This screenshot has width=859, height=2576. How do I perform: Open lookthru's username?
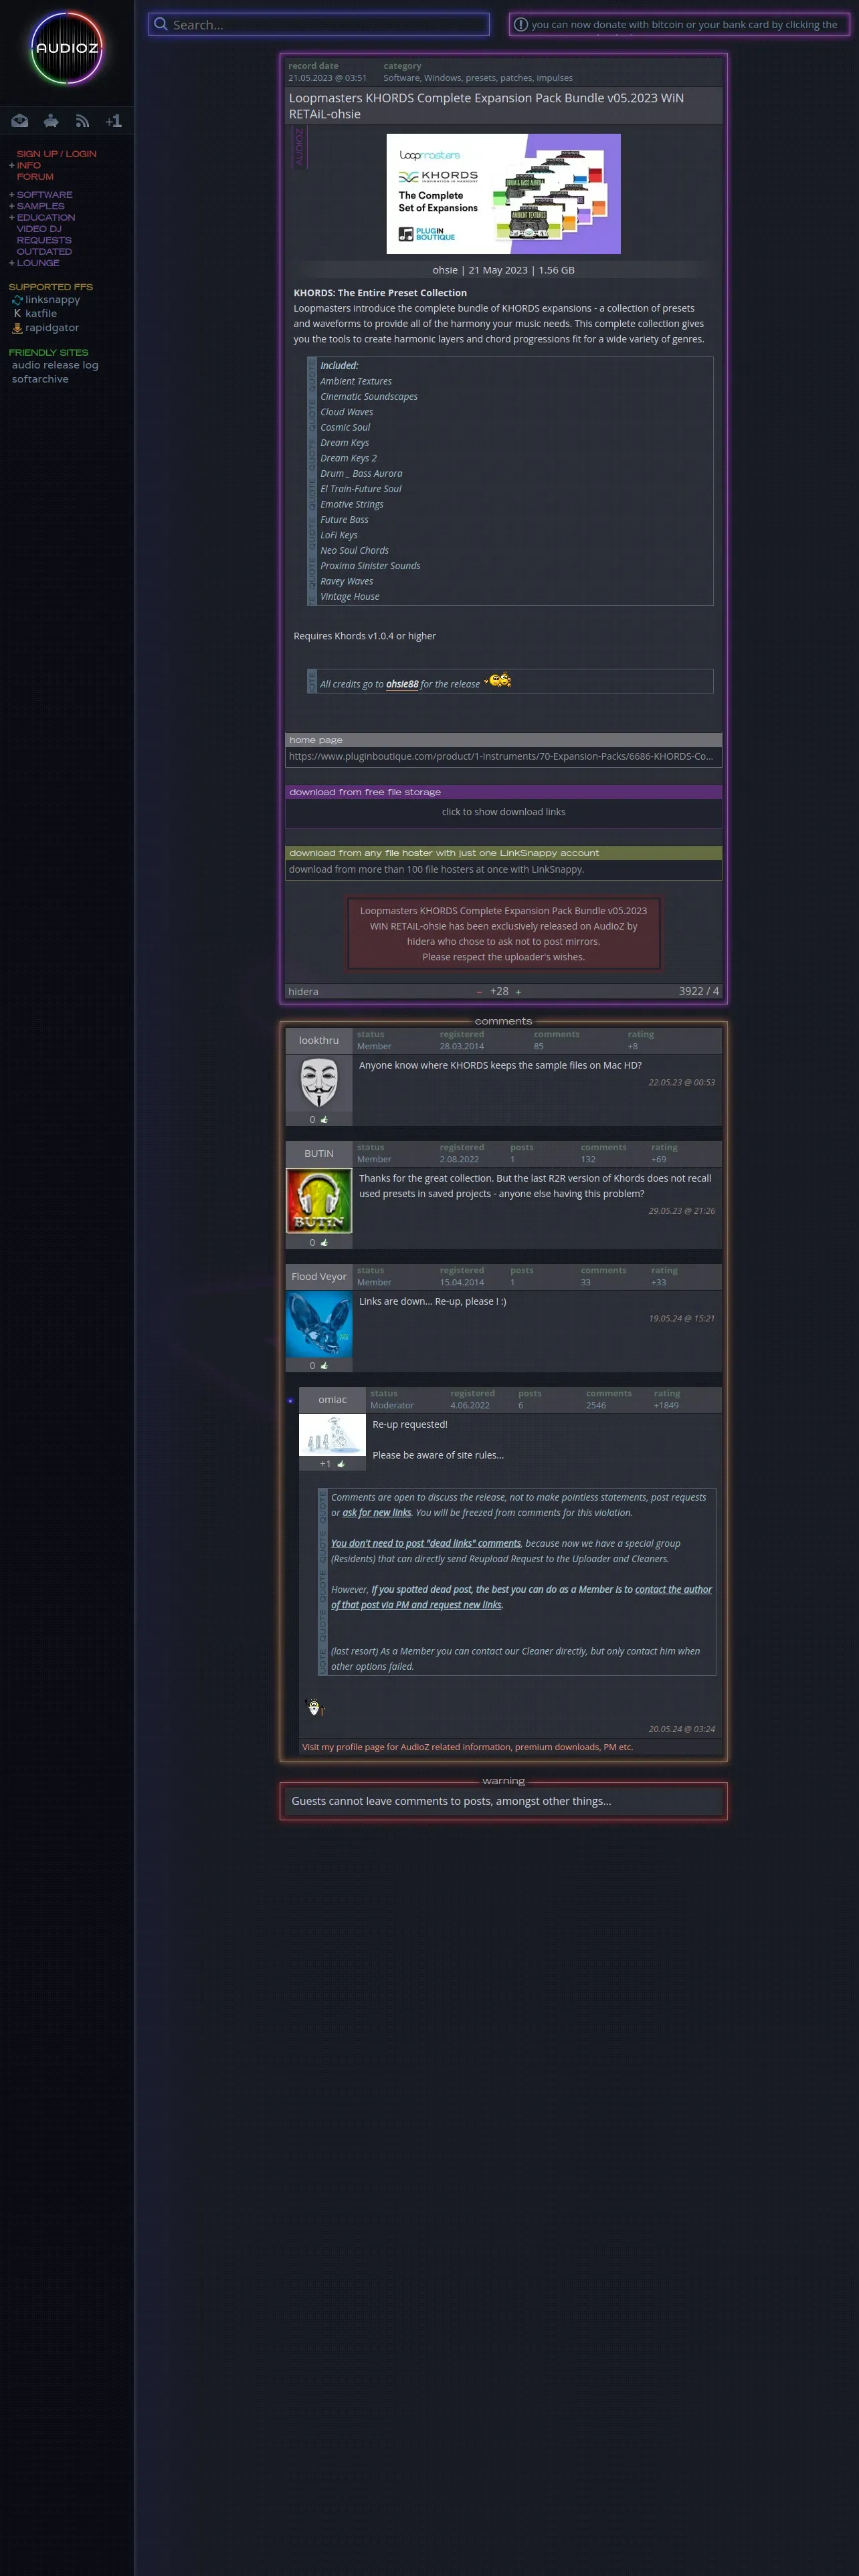click(x=319, y=1040)
